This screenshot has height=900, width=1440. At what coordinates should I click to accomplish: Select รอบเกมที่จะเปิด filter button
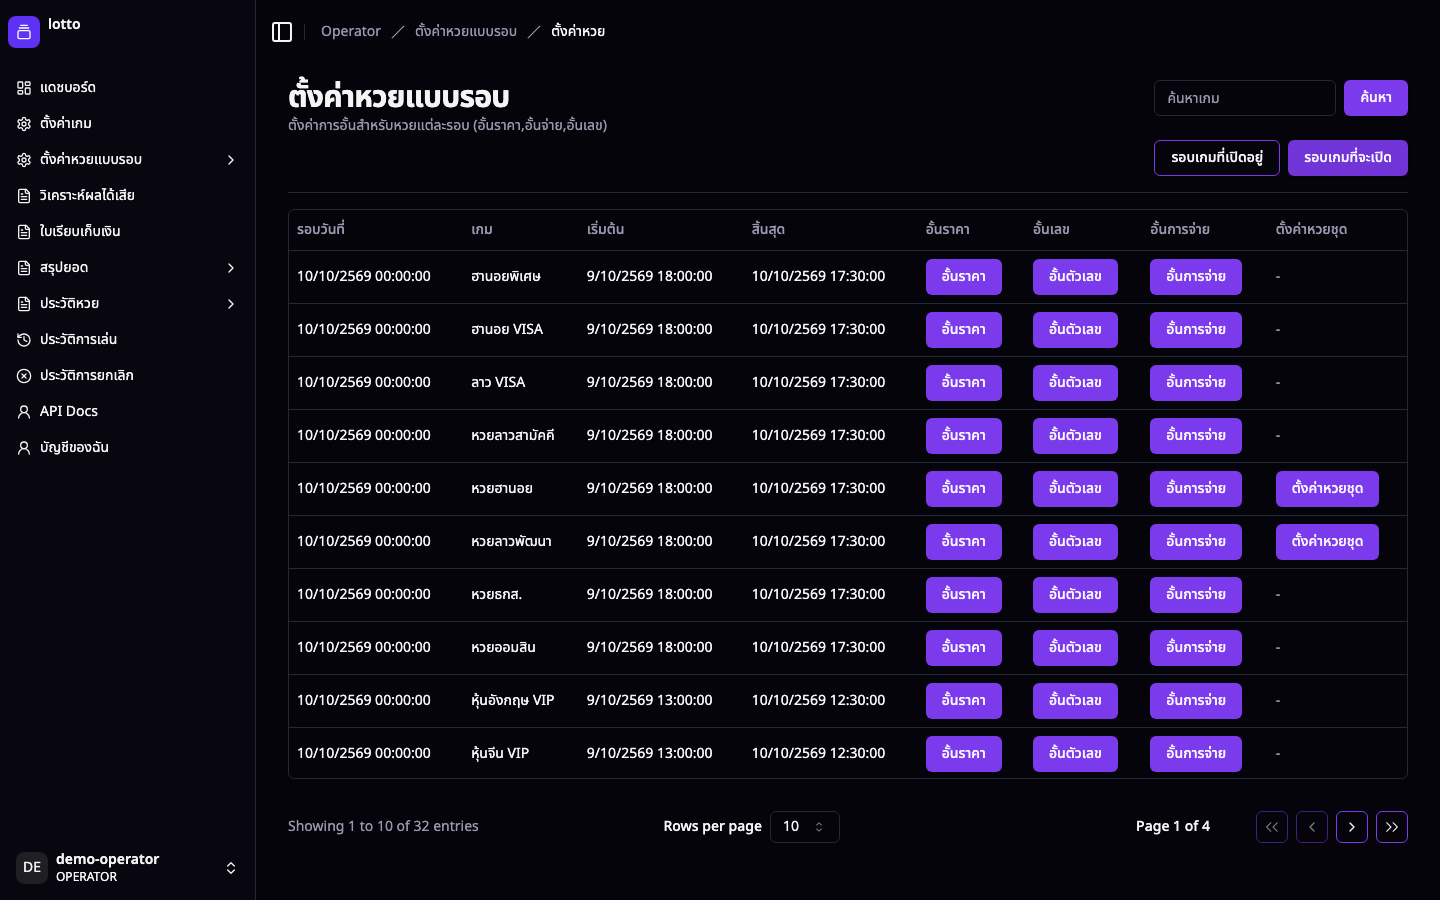coord(1348,158)
